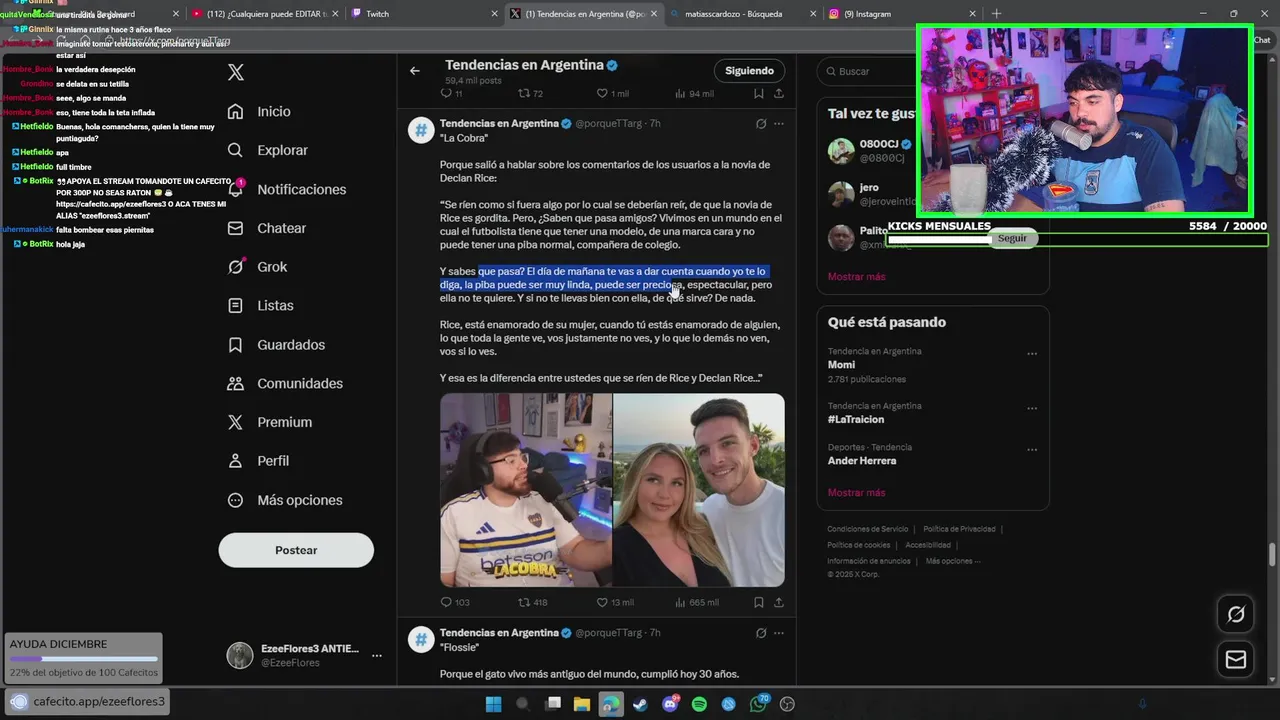Open more options for the Ander Herrera trend

coord(1032,449)
